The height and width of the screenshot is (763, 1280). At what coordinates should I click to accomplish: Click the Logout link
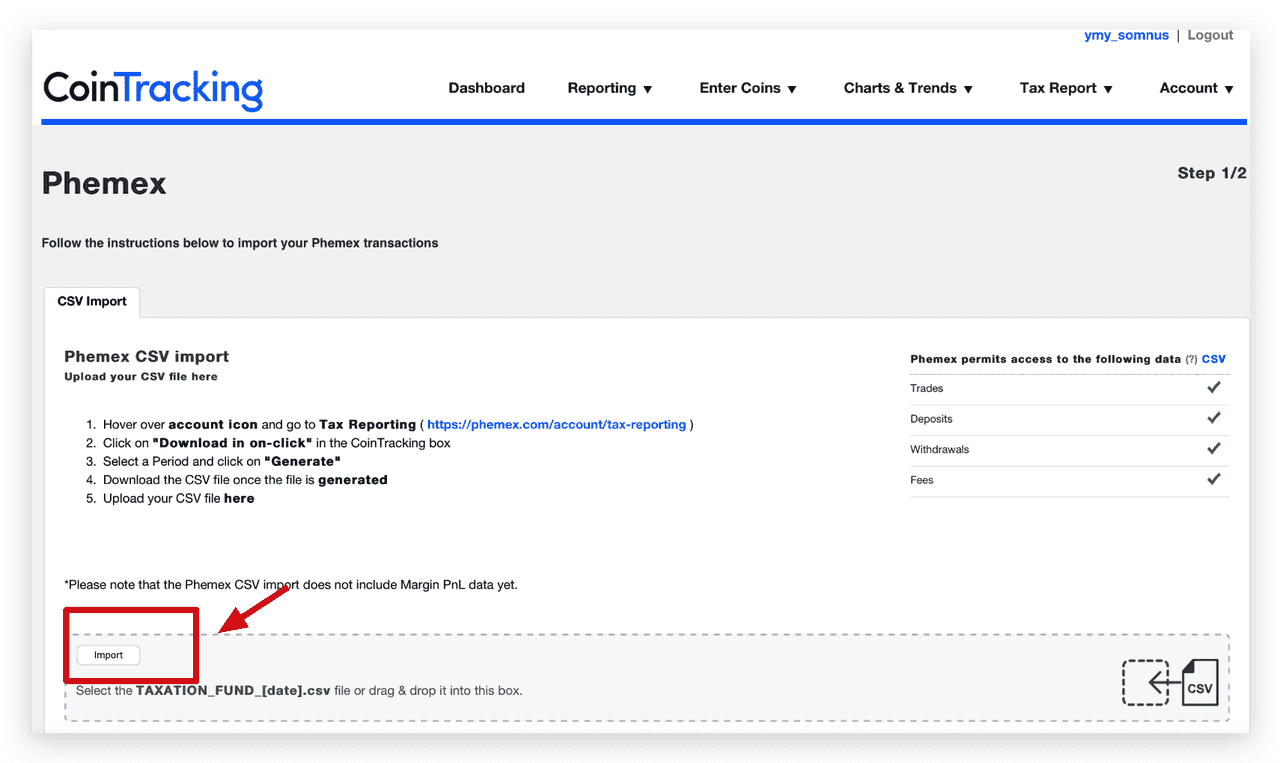coord(1210,35)
